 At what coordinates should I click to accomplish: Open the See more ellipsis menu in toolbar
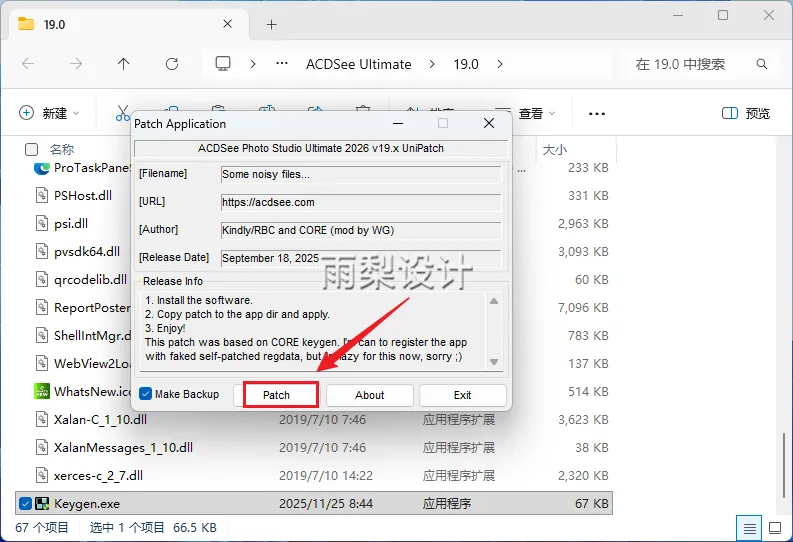(x=597, y=114)
